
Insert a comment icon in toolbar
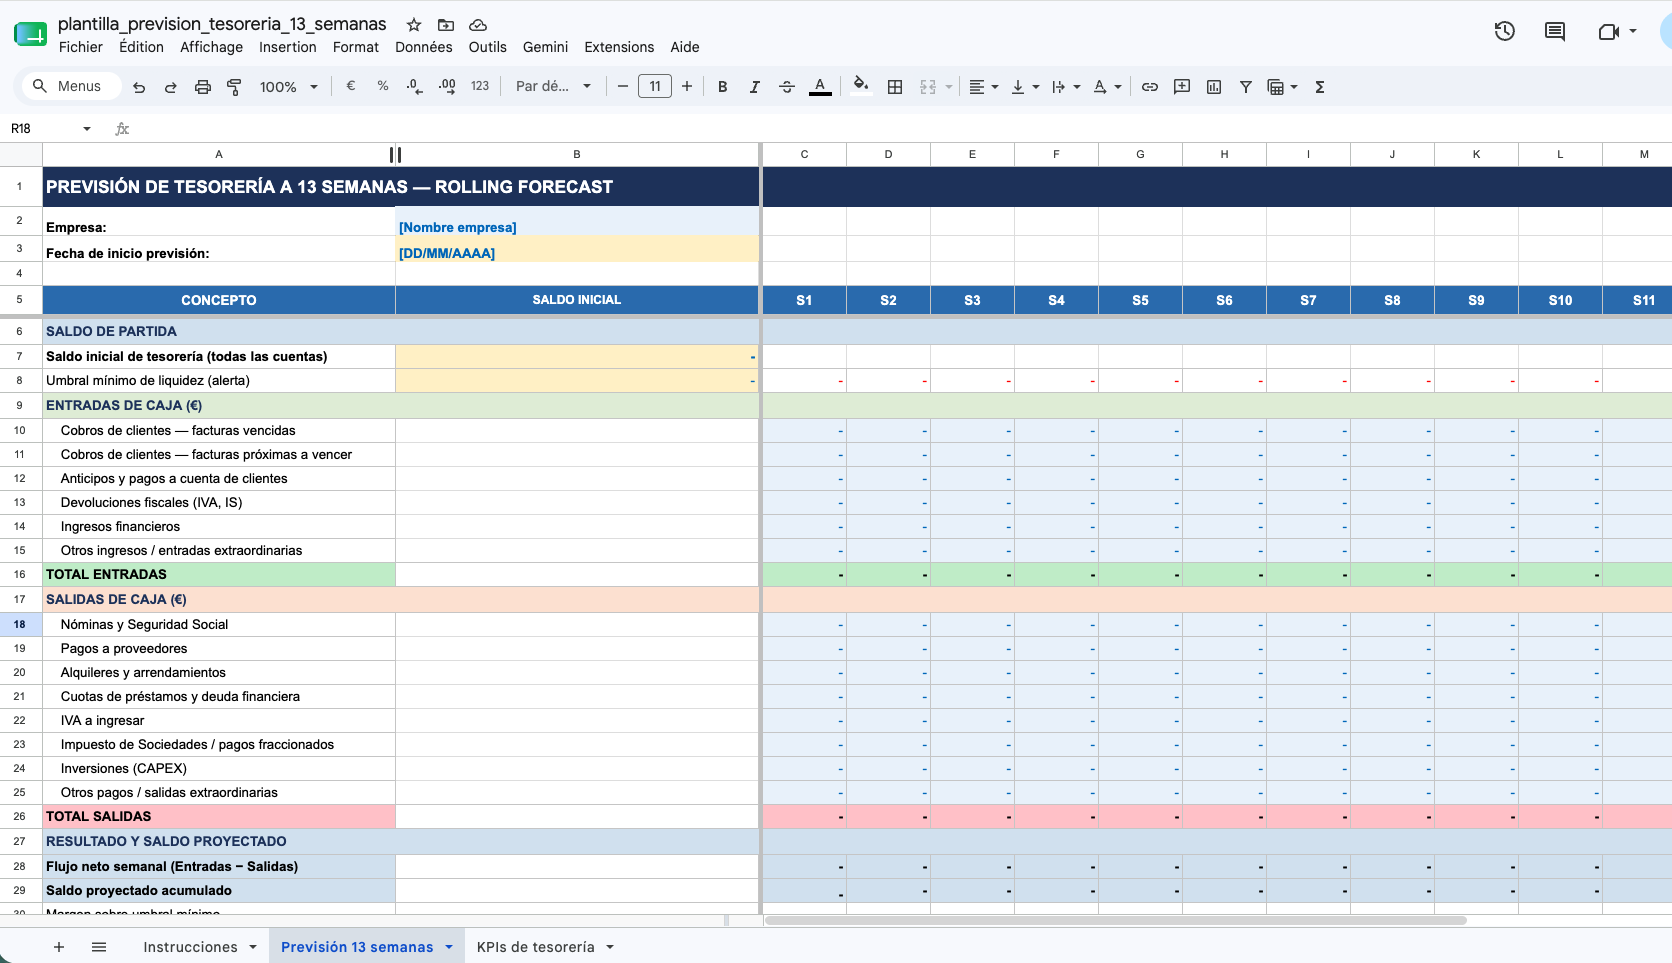click(1182, 87)
